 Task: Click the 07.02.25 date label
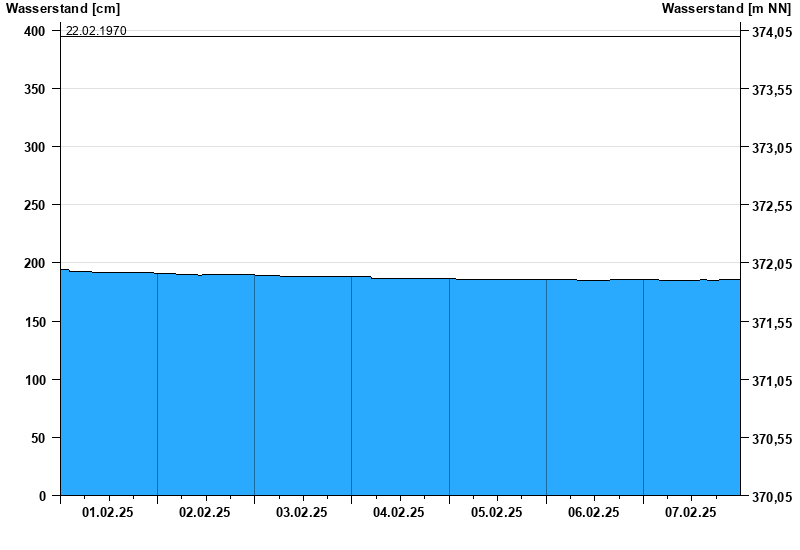(691, 513)
